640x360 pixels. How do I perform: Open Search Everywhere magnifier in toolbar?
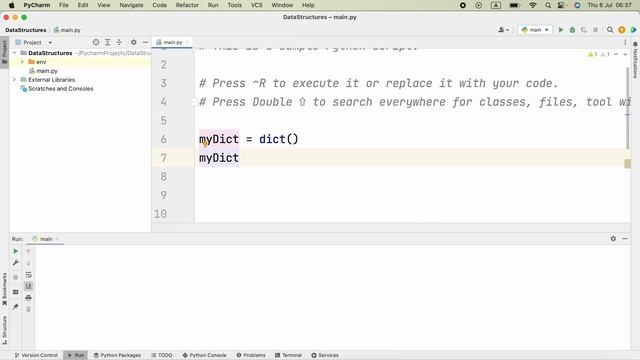tap(610, 30)
